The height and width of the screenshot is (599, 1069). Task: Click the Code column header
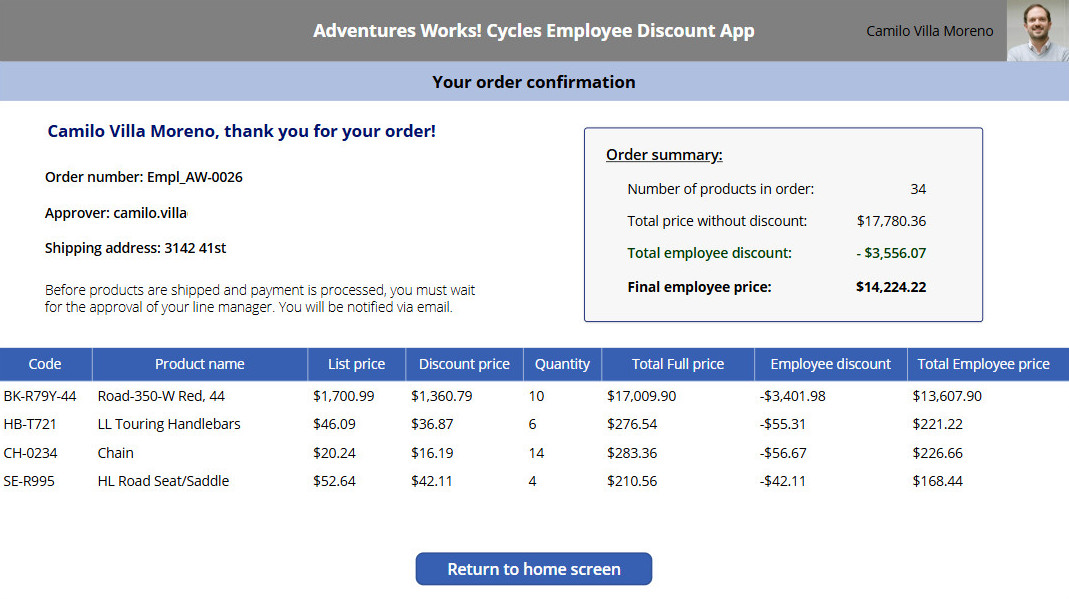click(x=45, y=364)
